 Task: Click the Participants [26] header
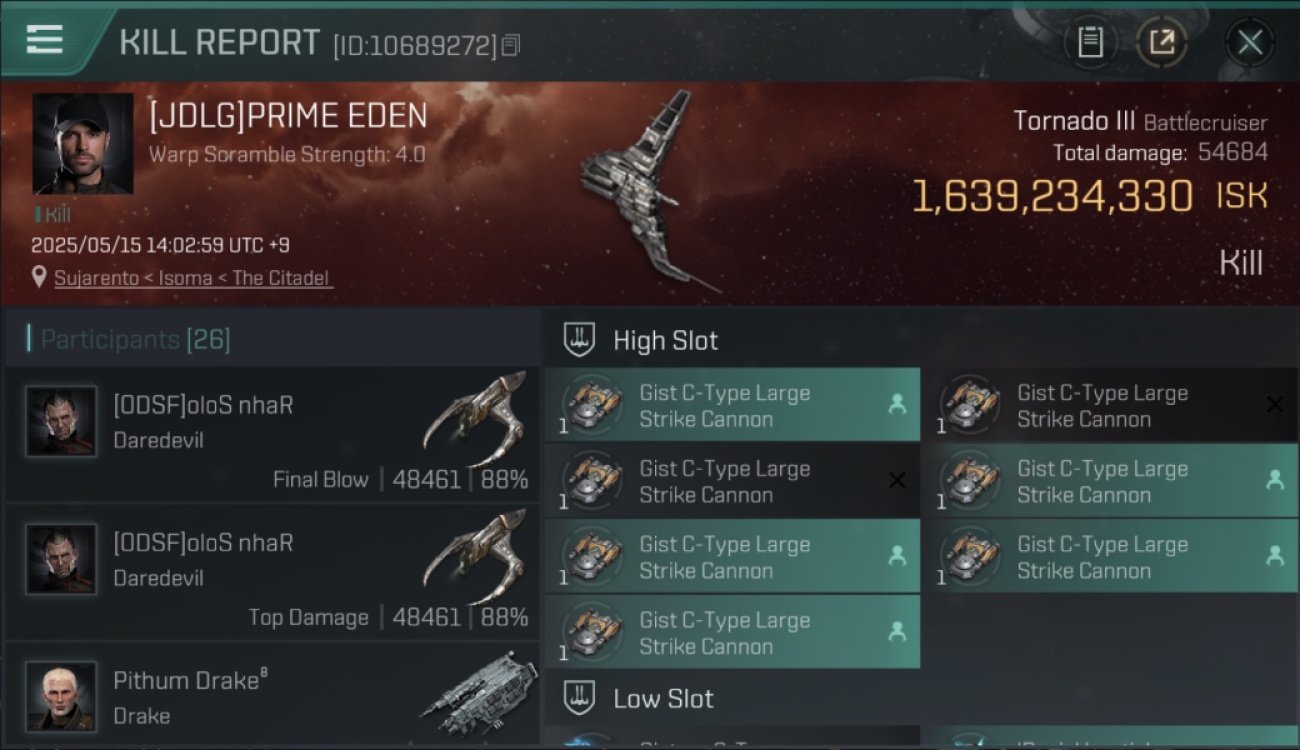pos(135,340)
